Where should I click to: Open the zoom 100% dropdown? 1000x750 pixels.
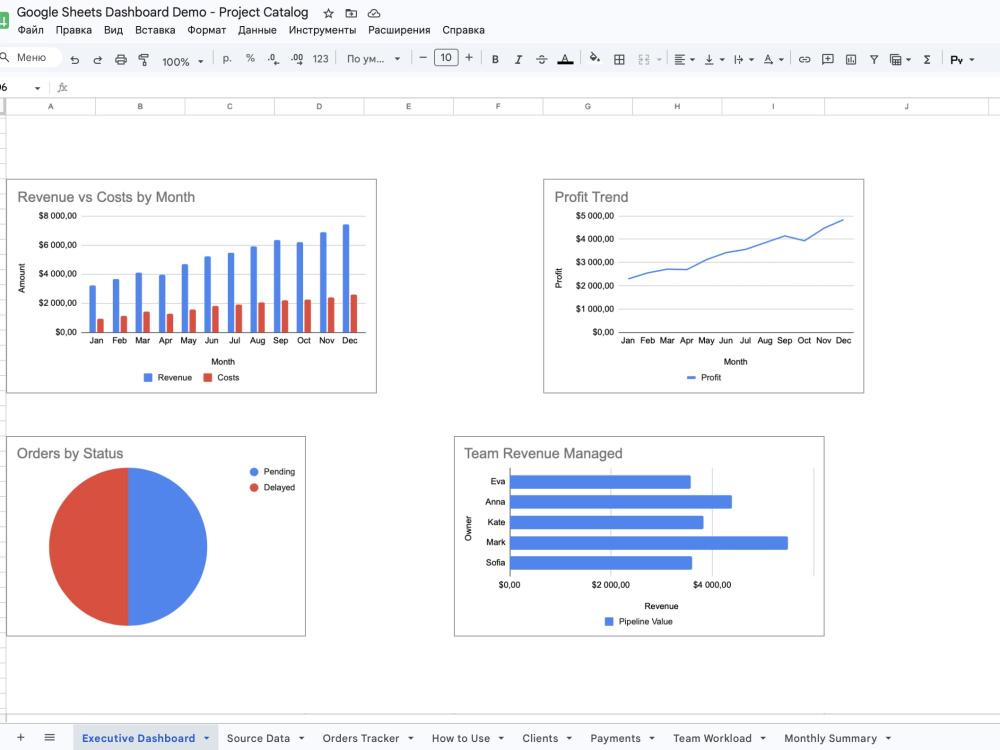182,61
